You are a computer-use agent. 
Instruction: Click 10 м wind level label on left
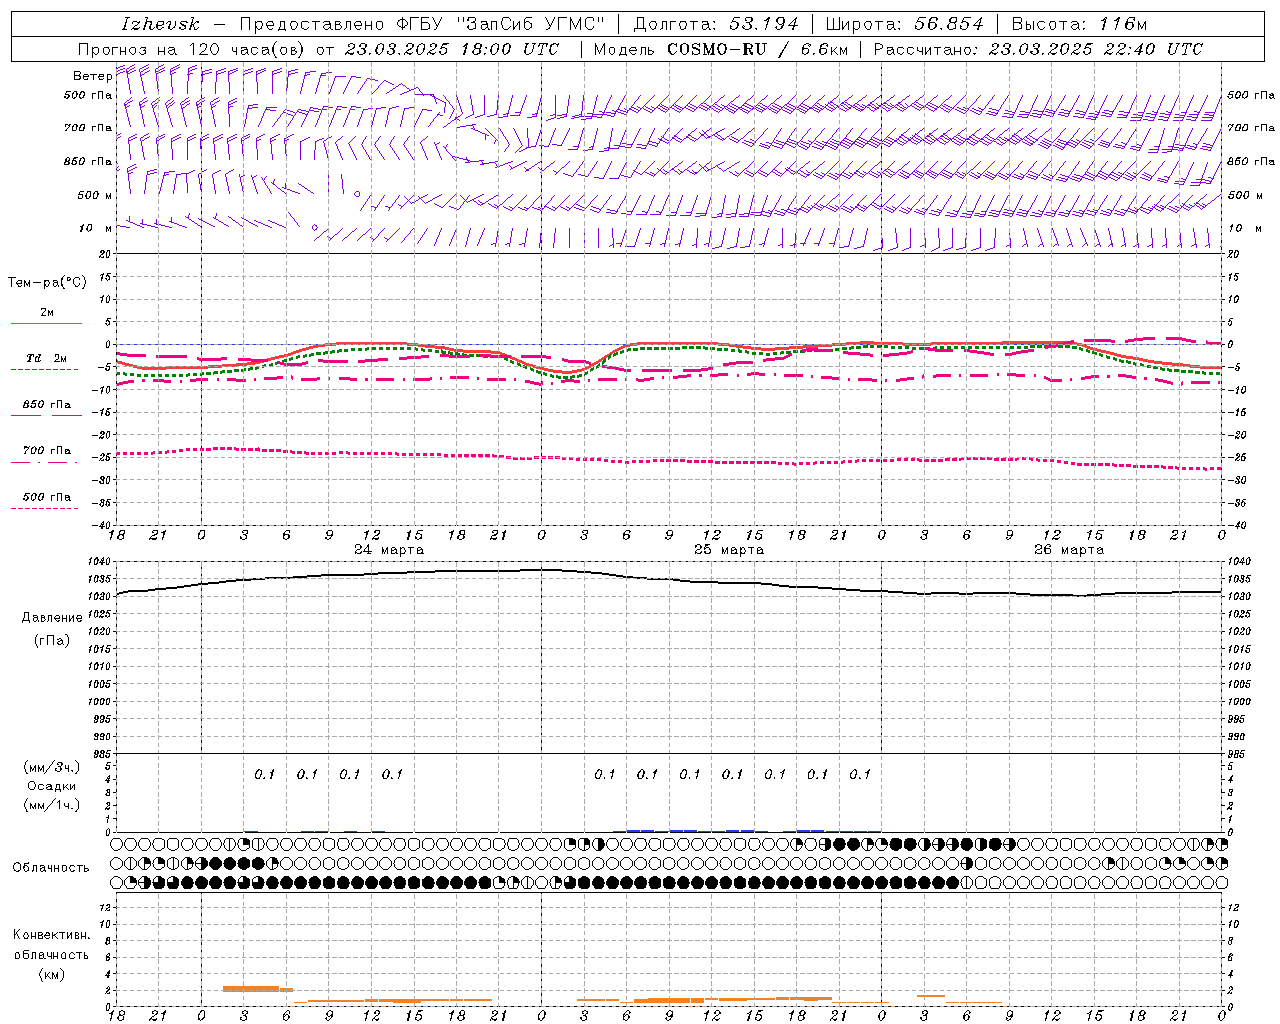point(96,228)
